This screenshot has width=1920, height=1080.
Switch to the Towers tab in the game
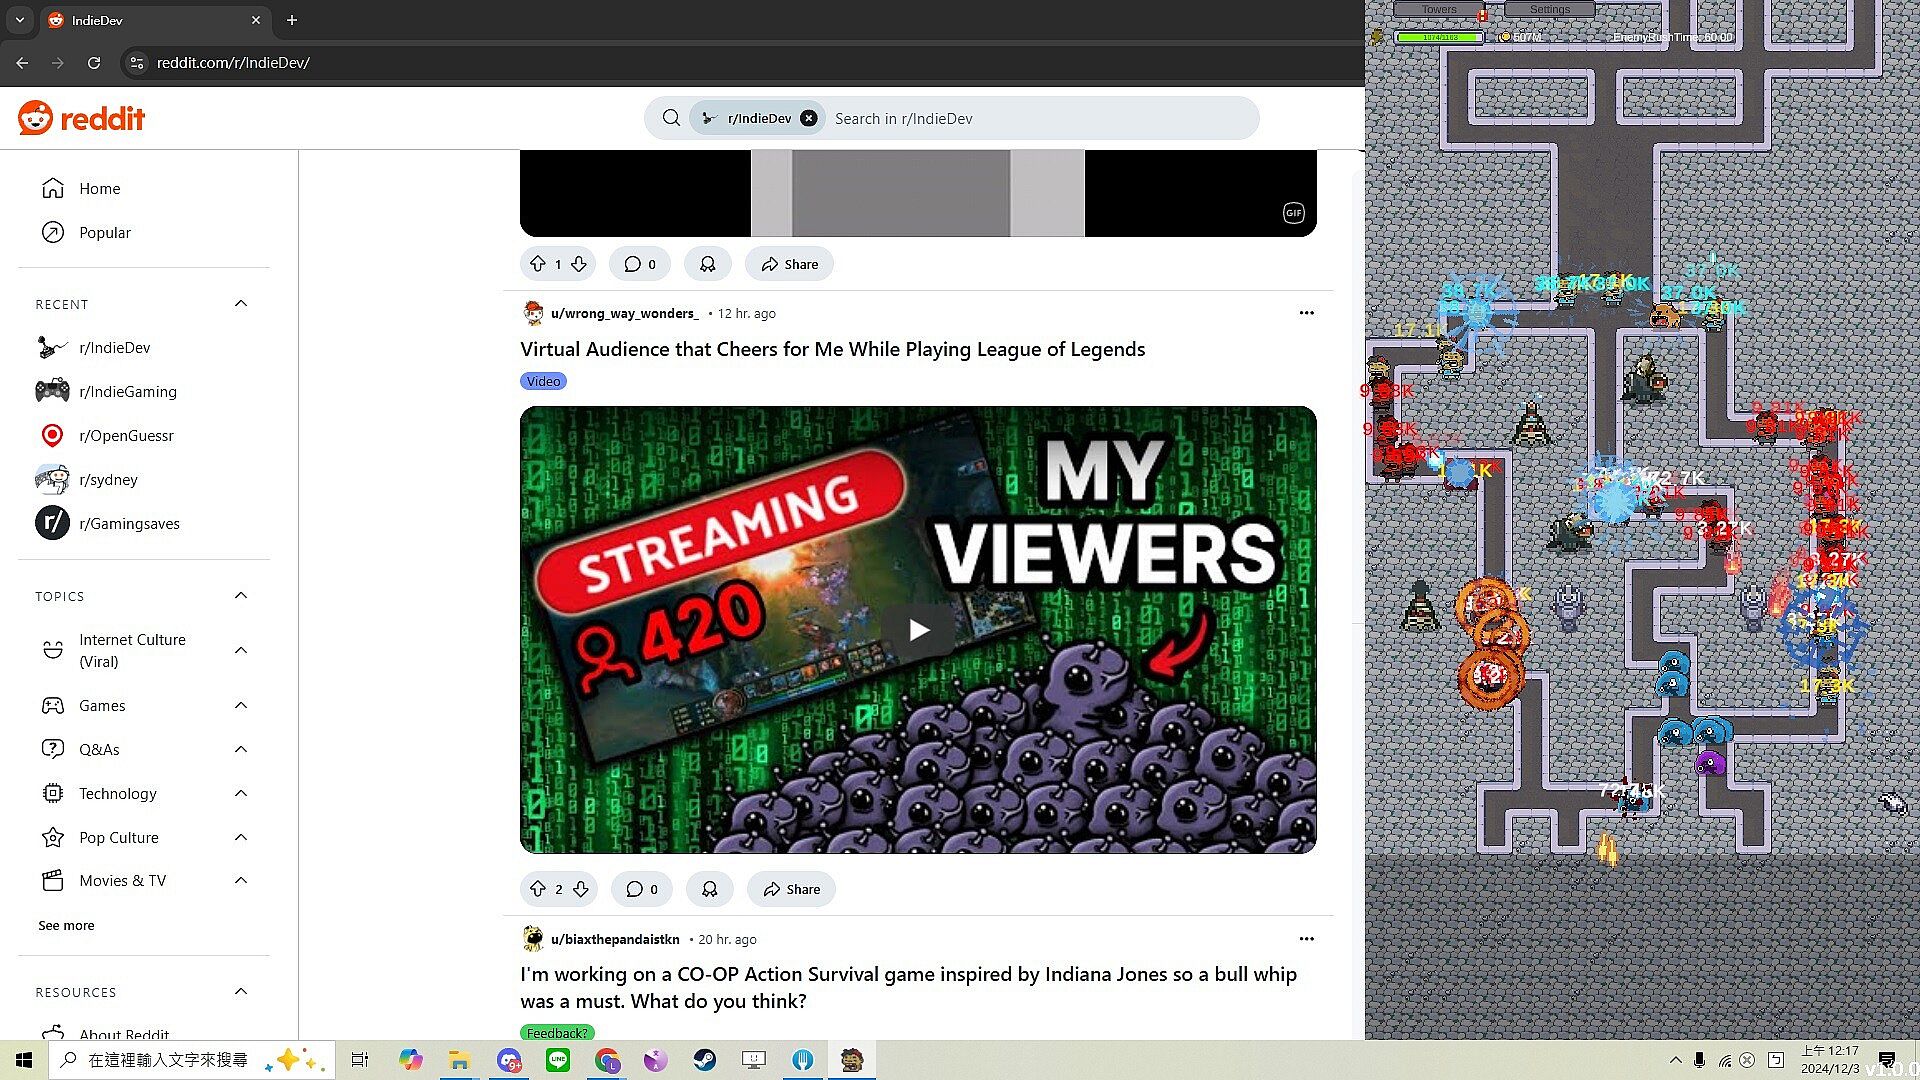pyautogui.click(x=1439, y=9)
